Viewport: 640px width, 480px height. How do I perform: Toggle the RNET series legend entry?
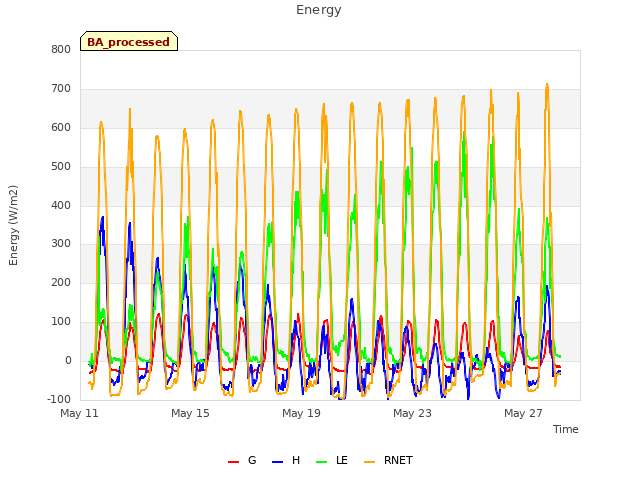388,460
